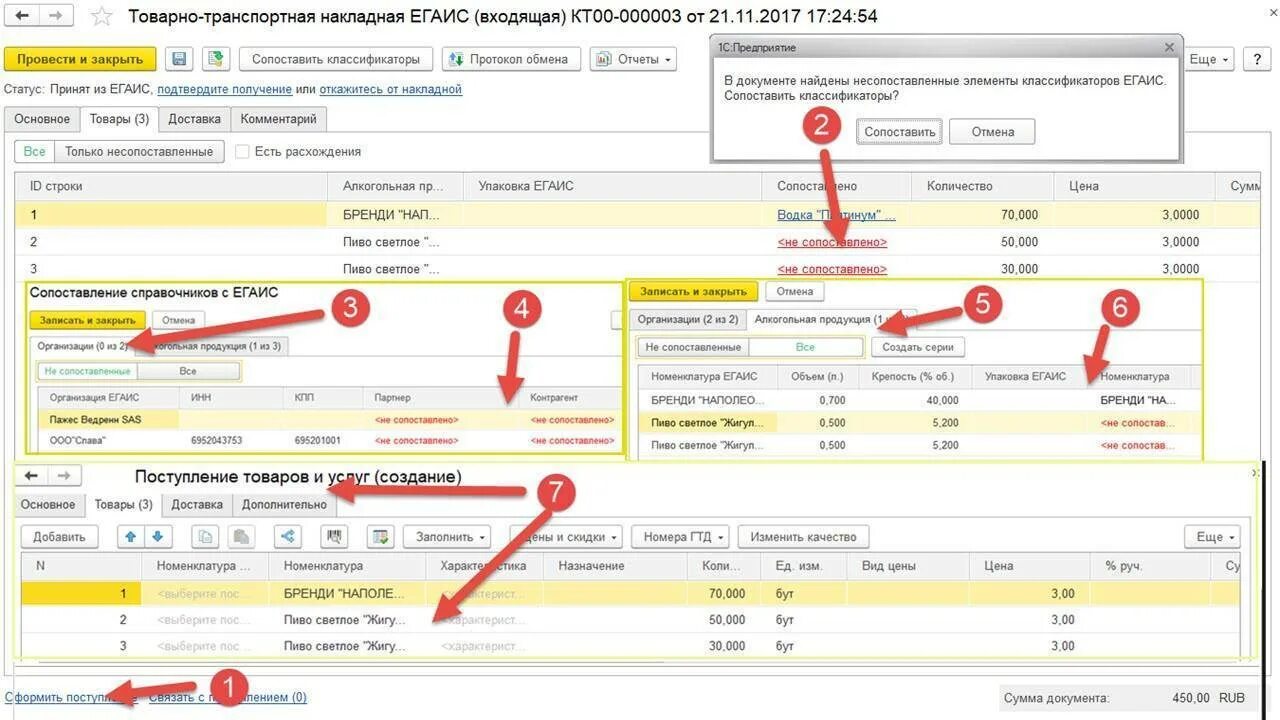Click the save (floppy disk) icon
The height and width of the screenshot is (720, 1280).
coord(179,59)
